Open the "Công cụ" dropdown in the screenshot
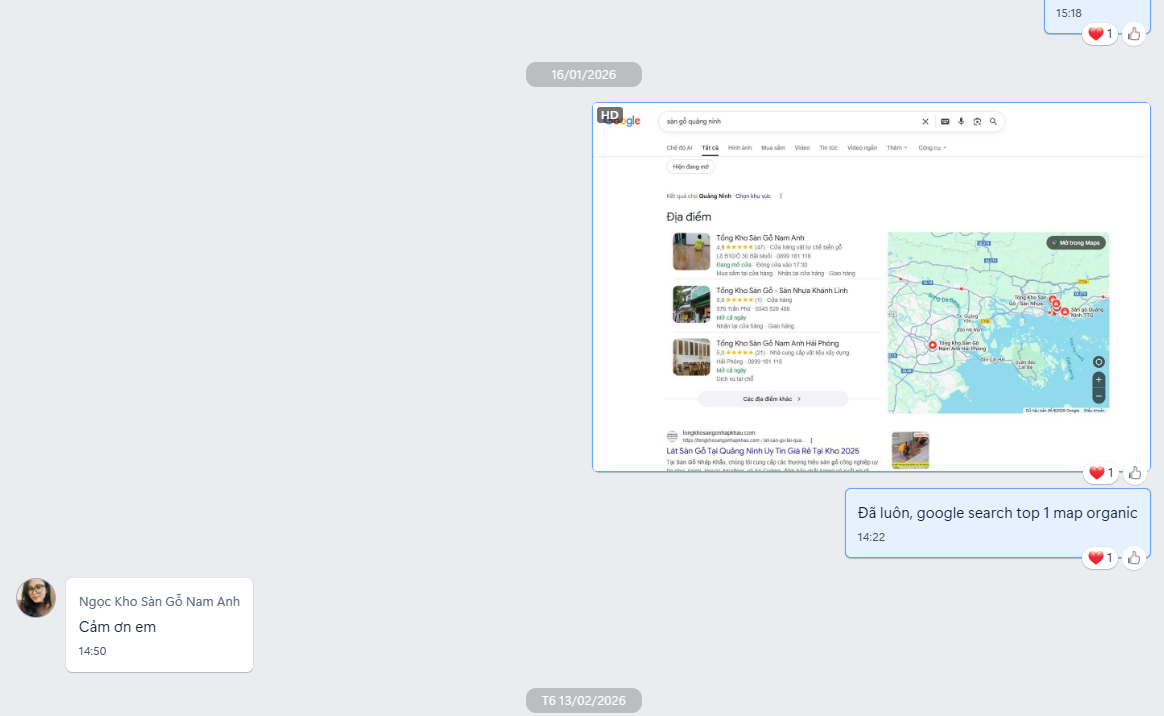This screenshot has width=1164, height=716. point(931,148)
